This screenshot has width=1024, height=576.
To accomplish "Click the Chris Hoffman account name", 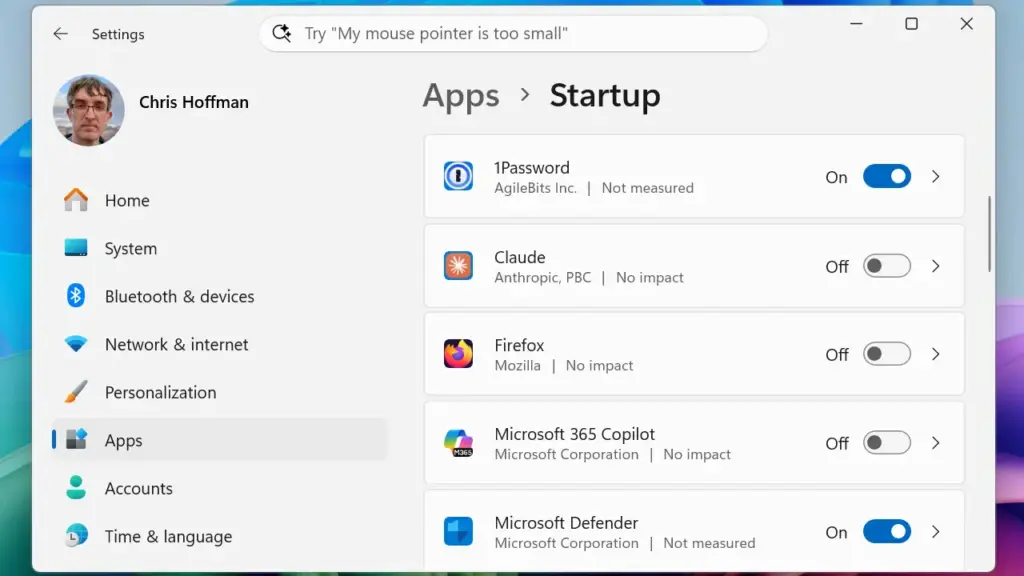I will (194, 102).
